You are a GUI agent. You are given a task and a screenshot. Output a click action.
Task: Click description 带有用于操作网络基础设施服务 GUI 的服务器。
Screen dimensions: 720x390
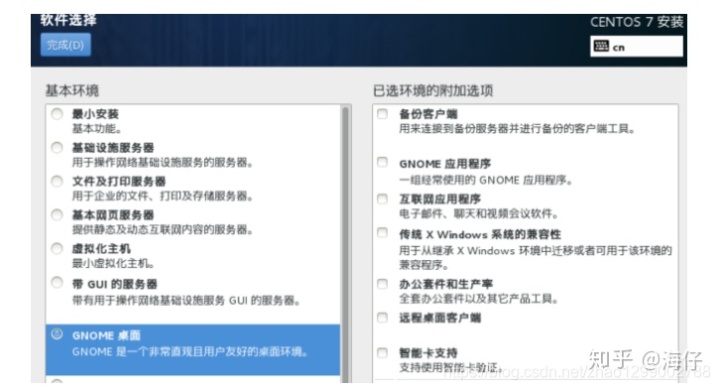(186, 300)
